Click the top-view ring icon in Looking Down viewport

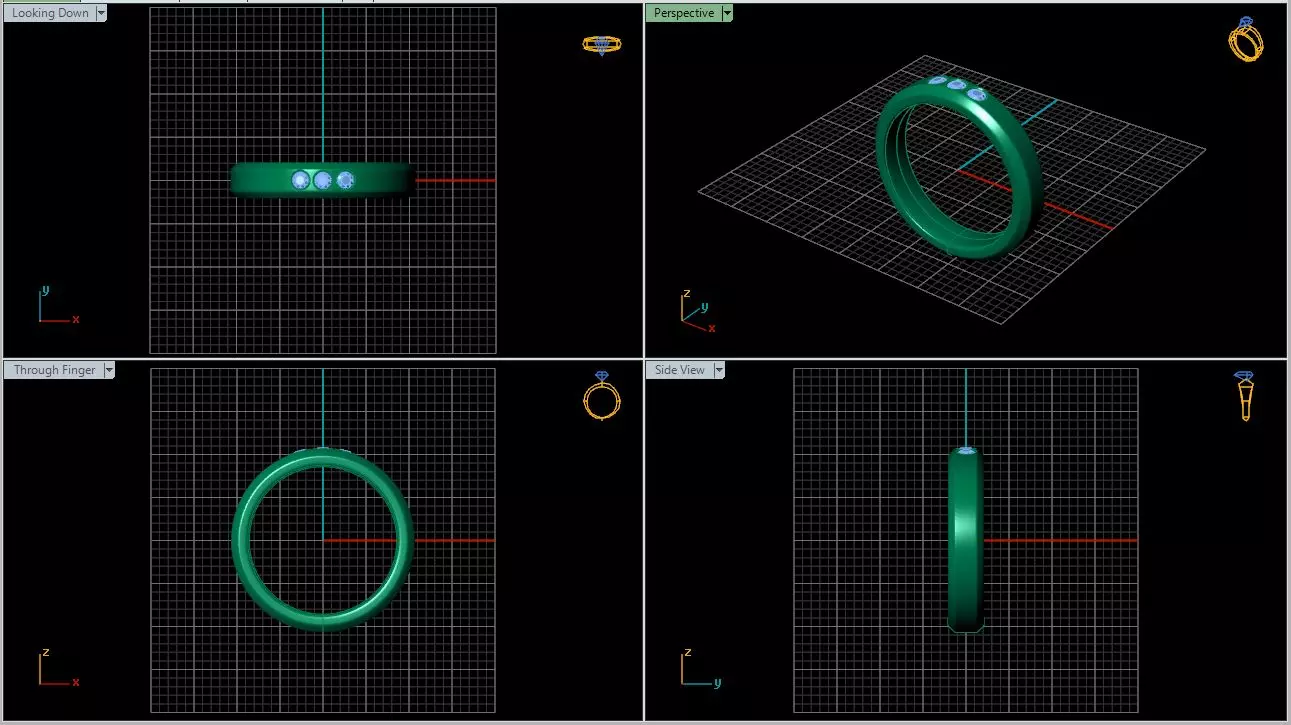[x=602, y=44]
